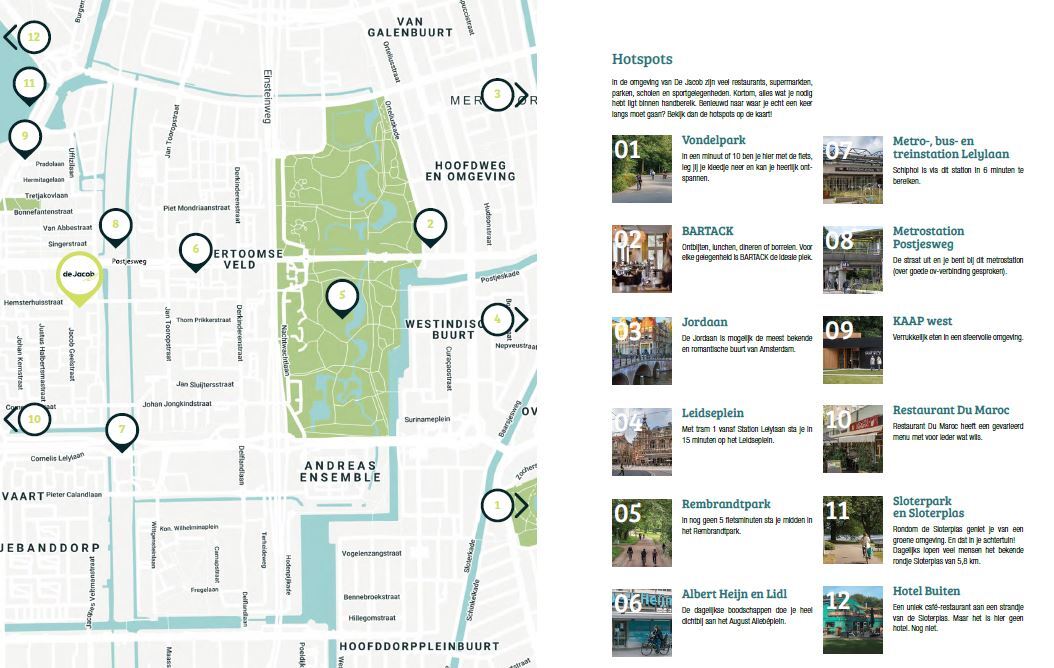Screen dimensions: 1054x668
Task: Click map marker number 5 in Rembrandtpark
Action: [x=342, y=295]
